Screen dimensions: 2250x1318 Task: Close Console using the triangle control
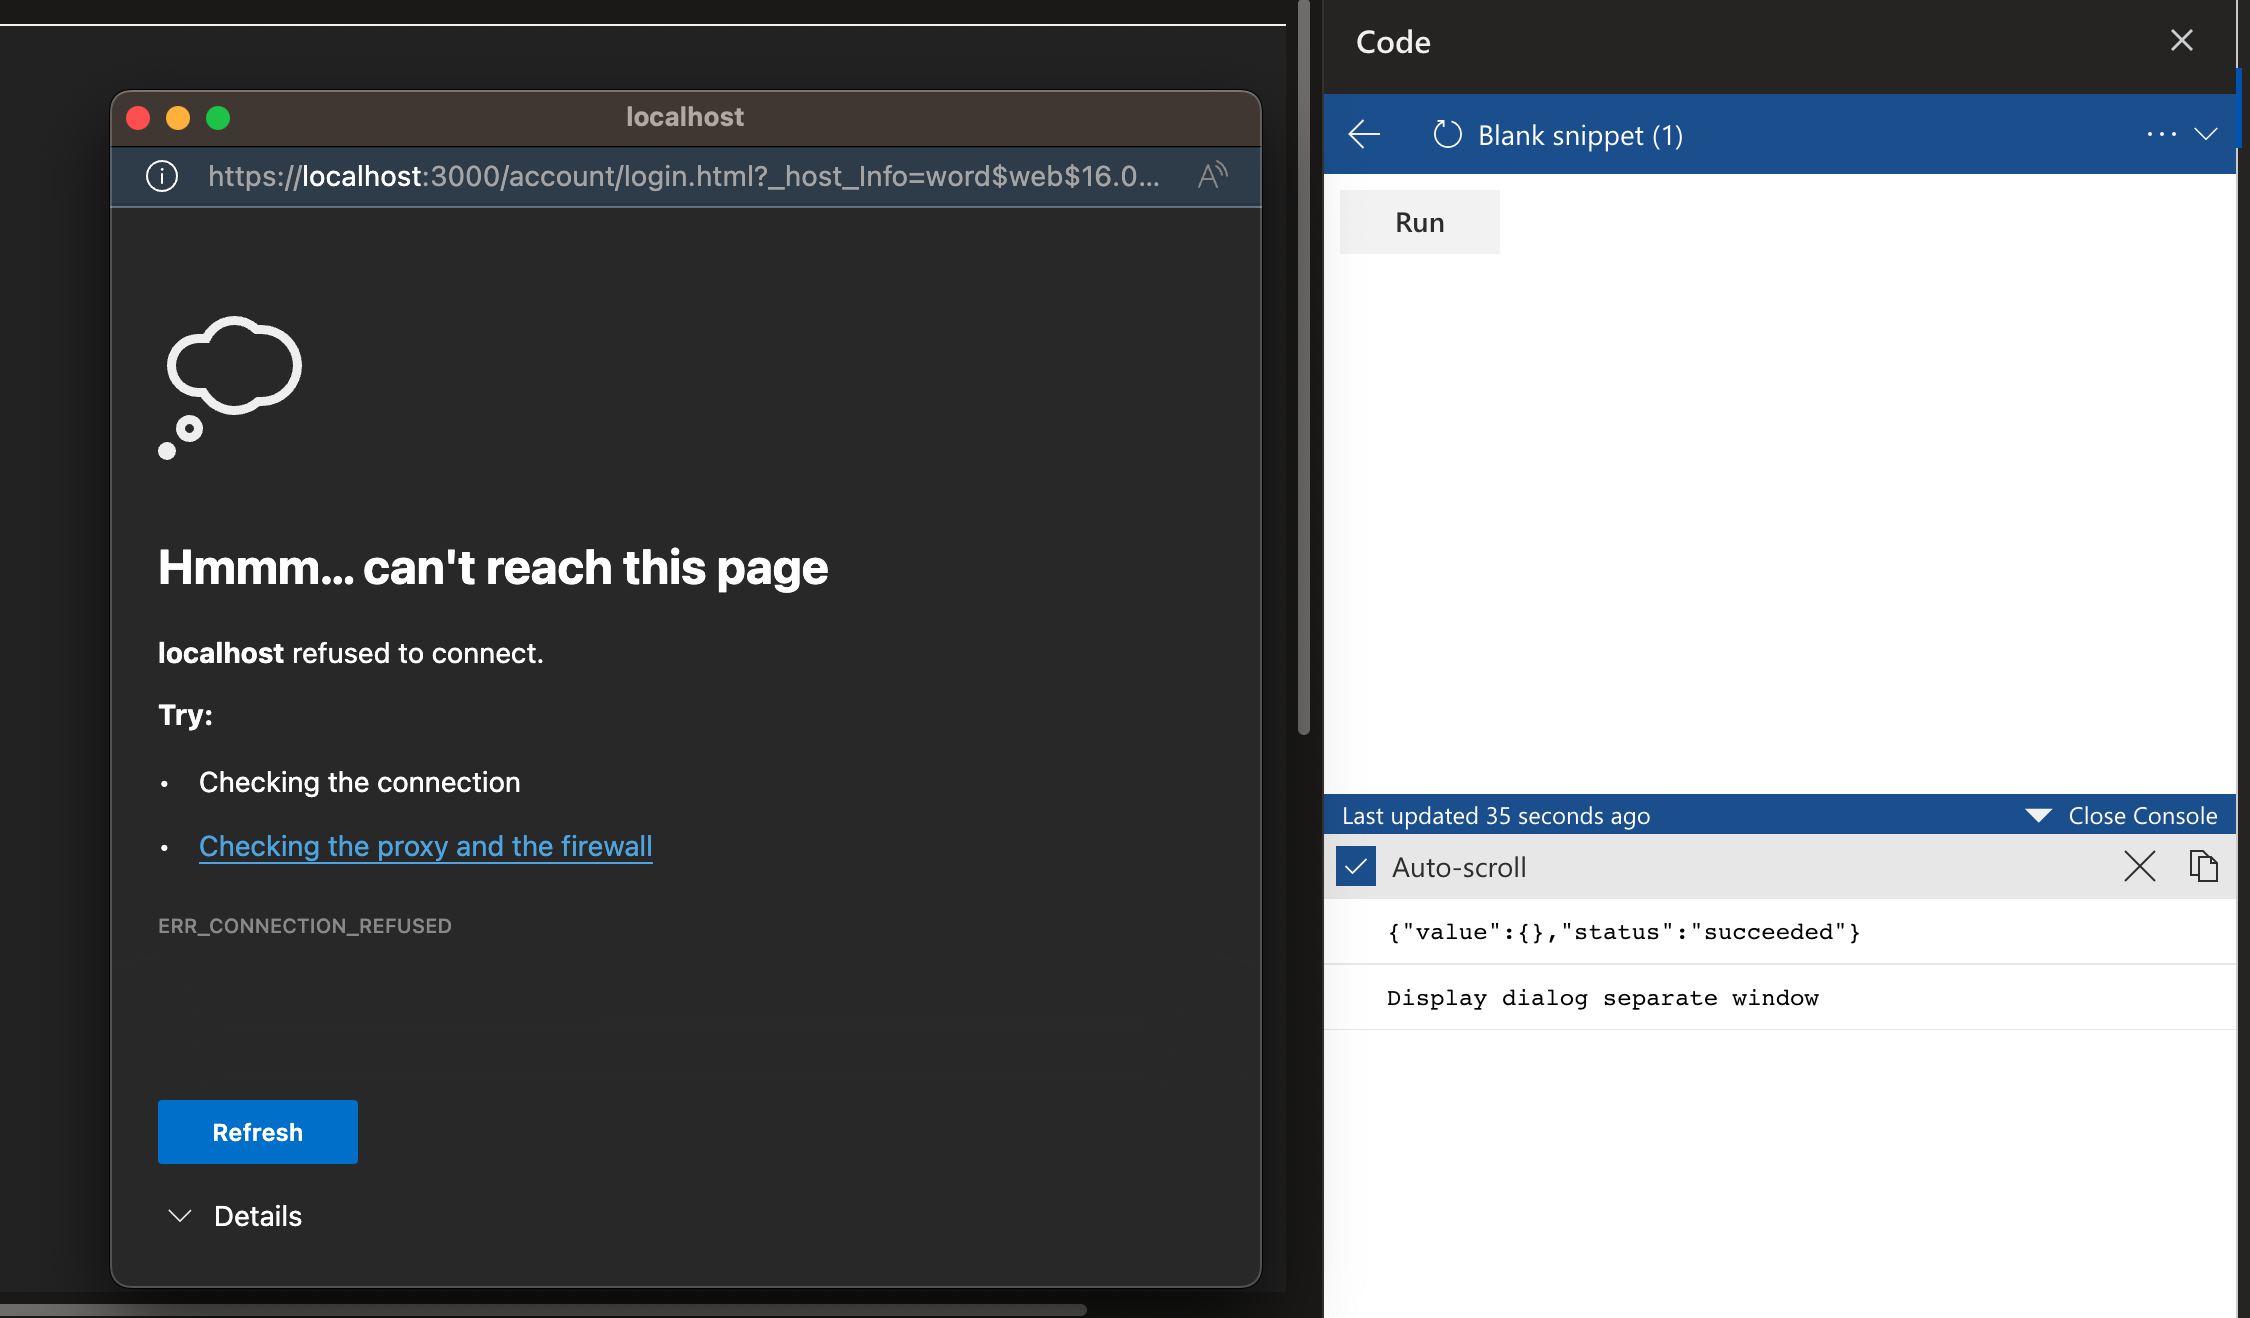[2039, 815]
